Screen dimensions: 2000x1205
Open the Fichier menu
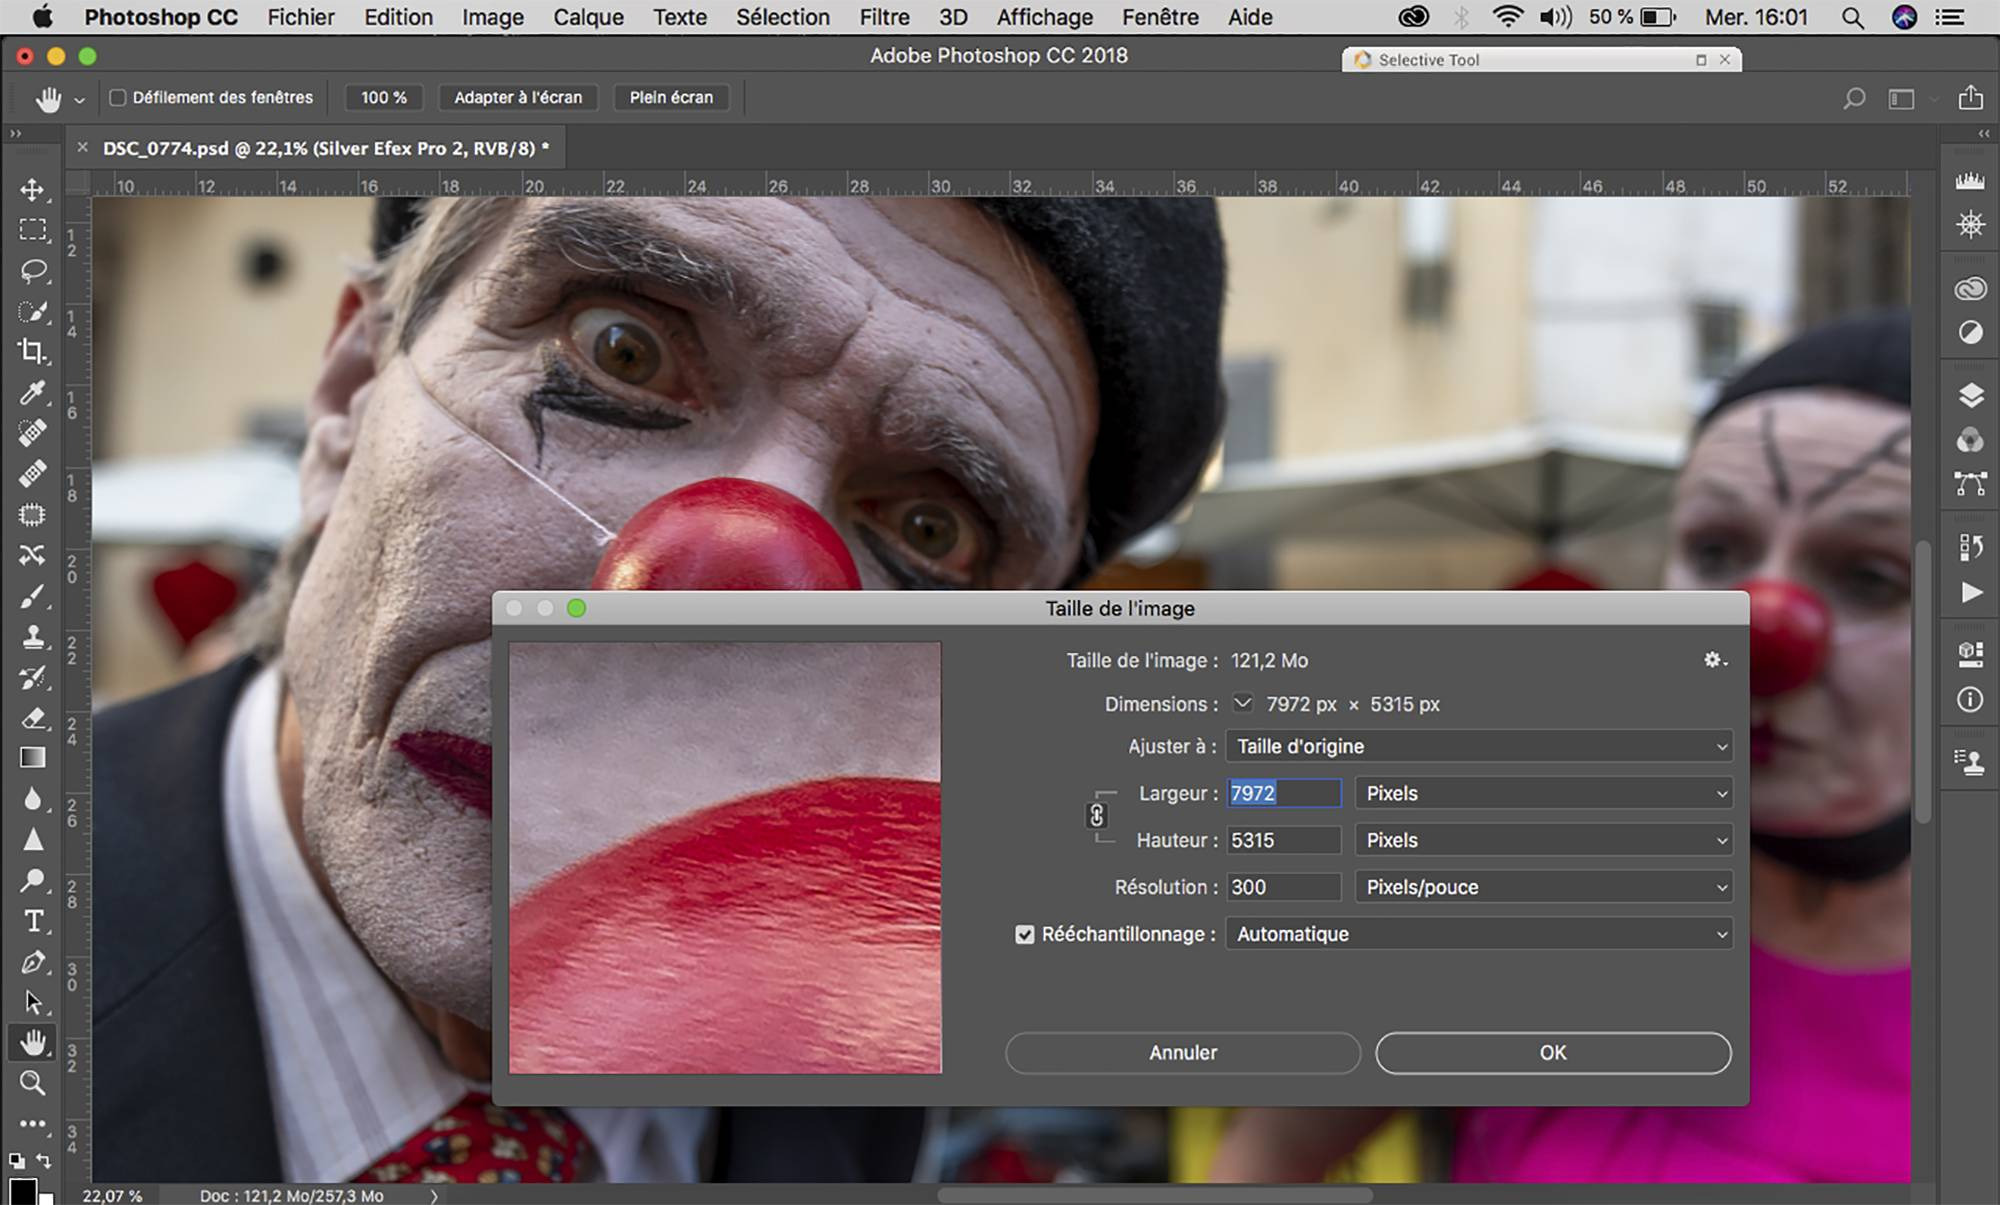[301, 17]
